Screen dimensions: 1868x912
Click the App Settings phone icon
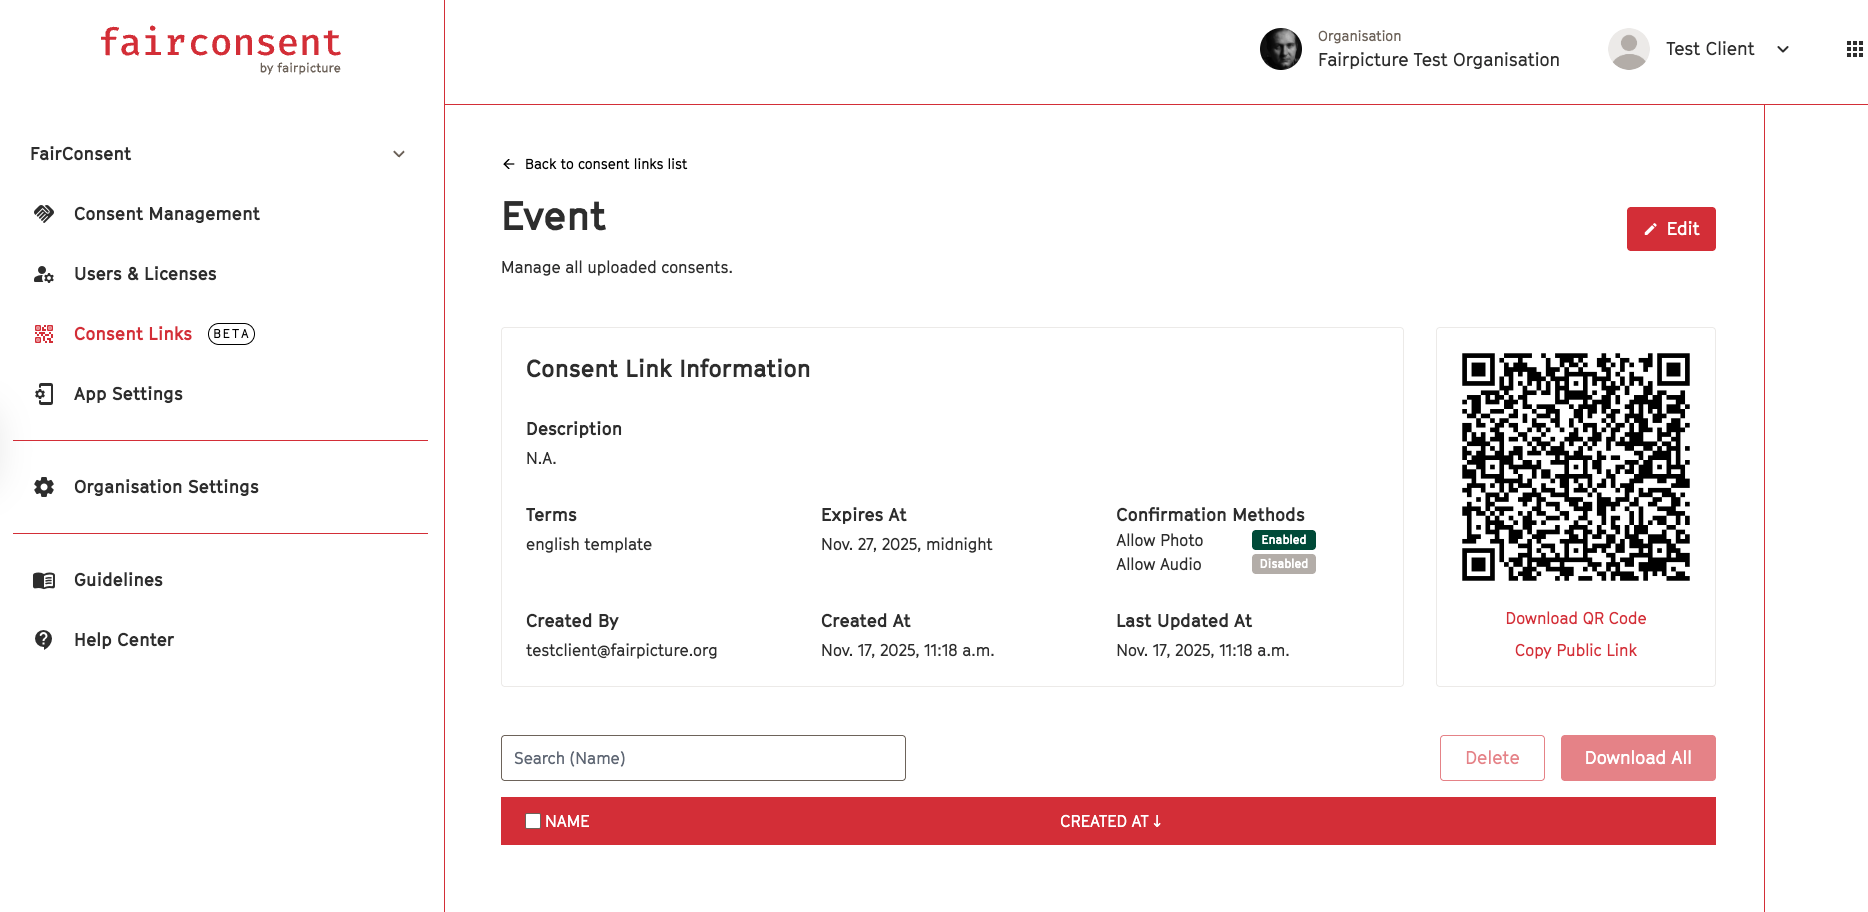44,394
